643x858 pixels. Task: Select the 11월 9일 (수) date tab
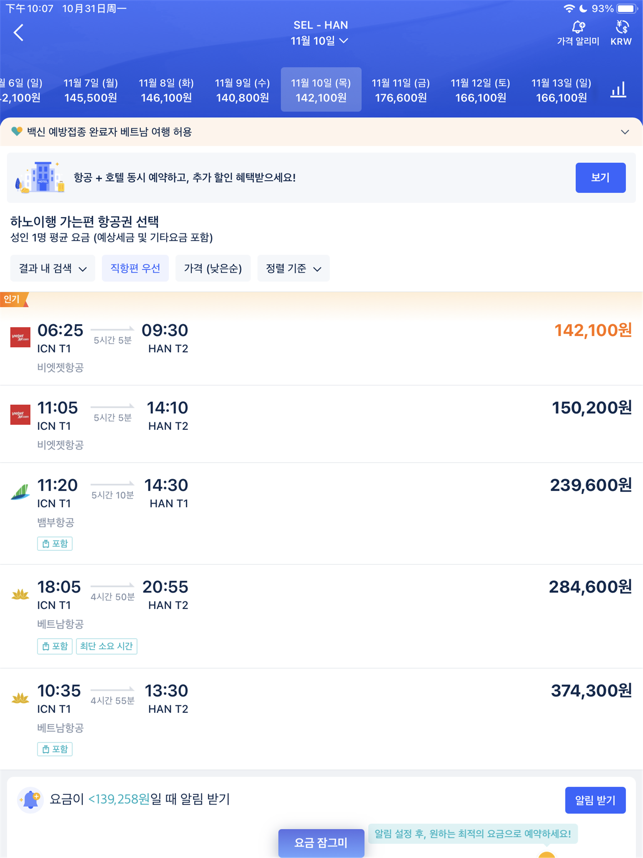click(x=242, y=90)
